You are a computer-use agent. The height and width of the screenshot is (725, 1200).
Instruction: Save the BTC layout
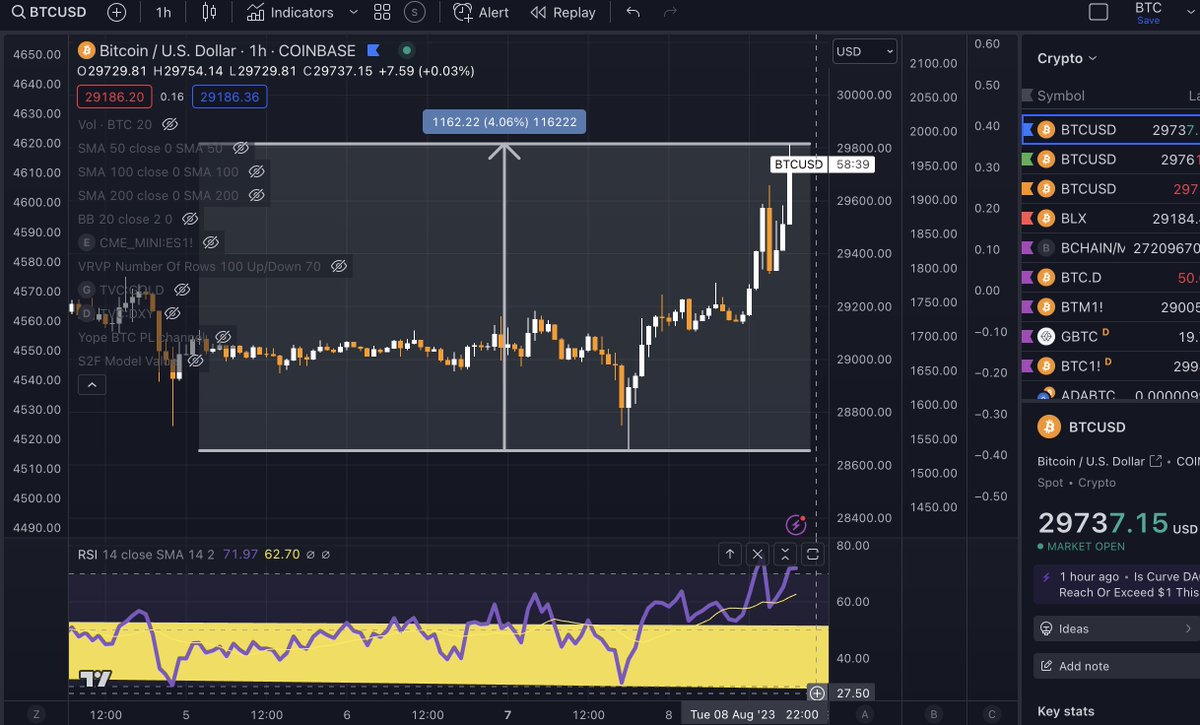click(1148, 20)
